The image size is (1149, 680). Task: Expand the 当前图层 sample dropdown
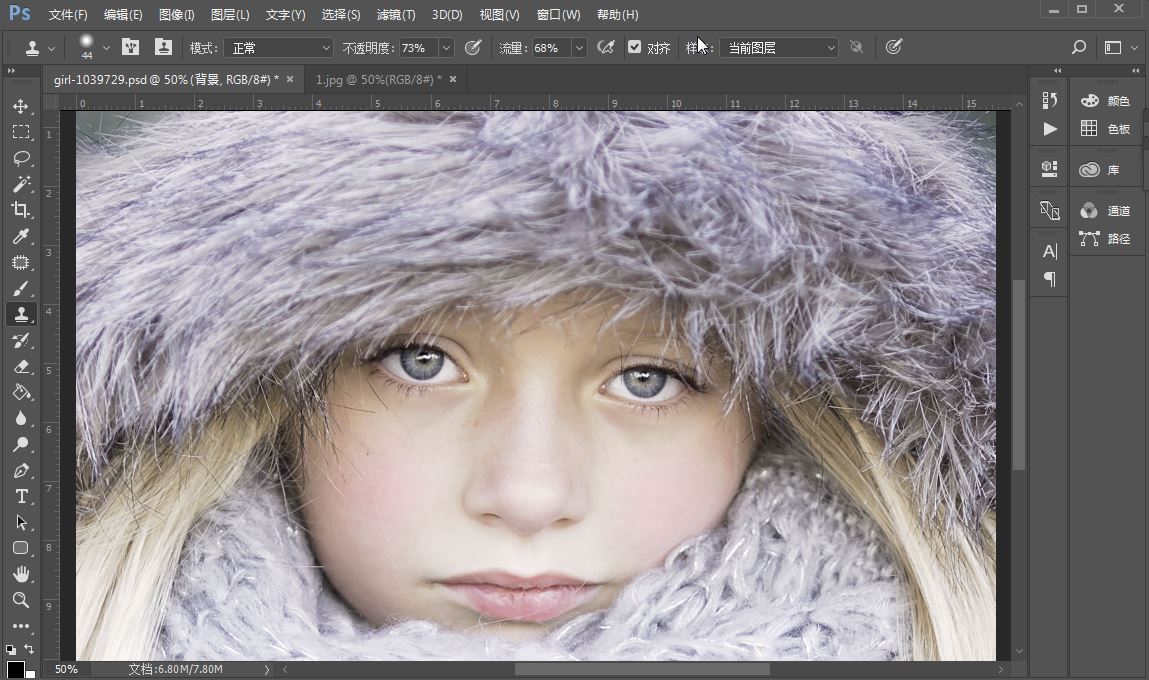coord(779,48)
